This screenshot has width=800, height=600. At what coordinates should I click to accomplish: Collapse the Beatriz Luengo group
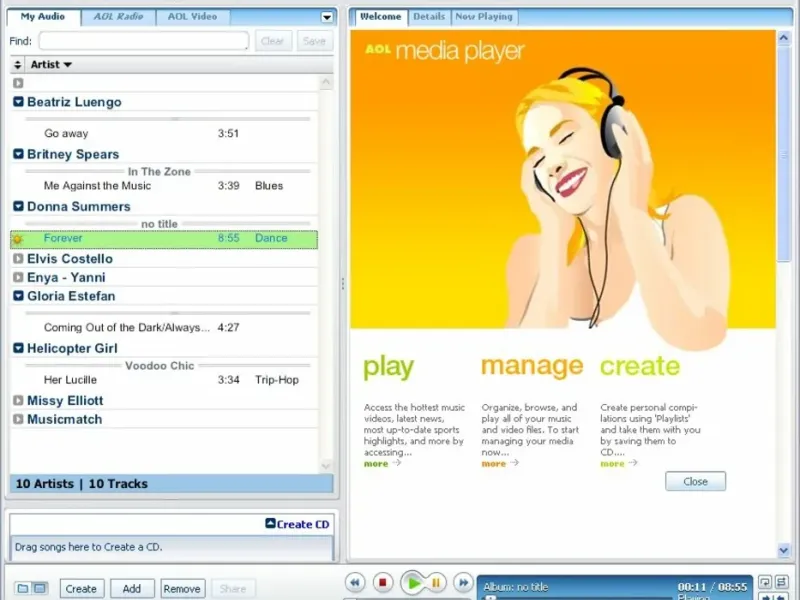[18, 102]
